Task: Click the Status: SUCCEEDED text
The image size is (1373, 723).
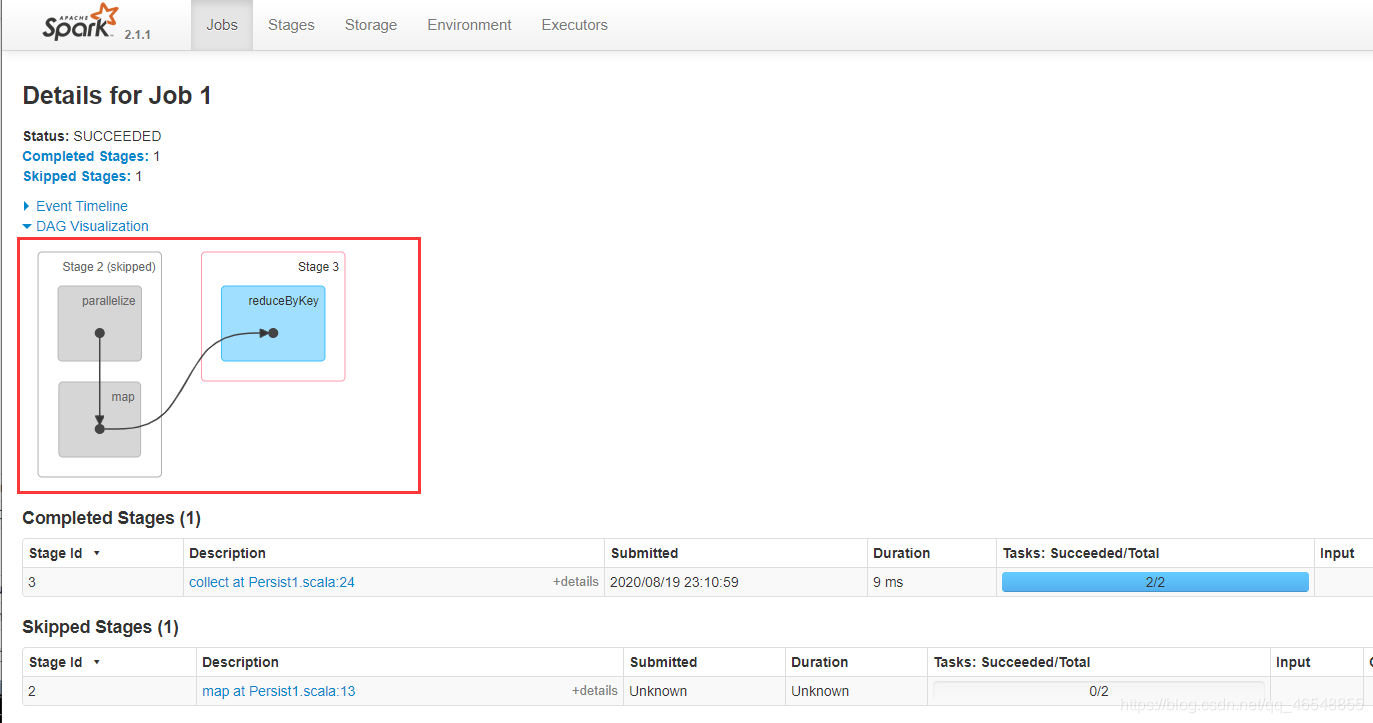Action: coord(92,136)
